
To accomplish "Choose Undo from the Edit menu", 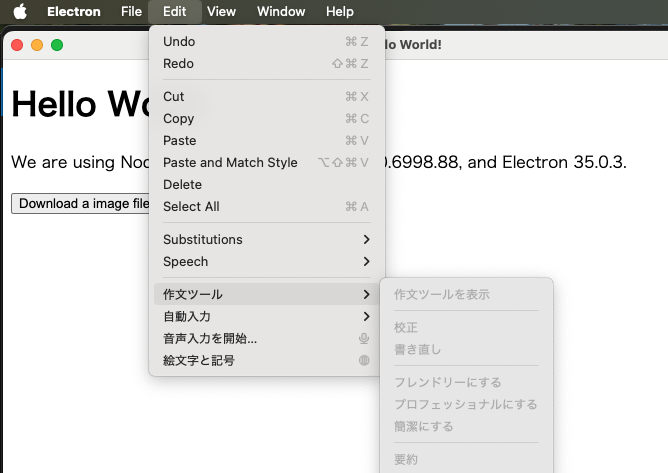I will (267, 41).
